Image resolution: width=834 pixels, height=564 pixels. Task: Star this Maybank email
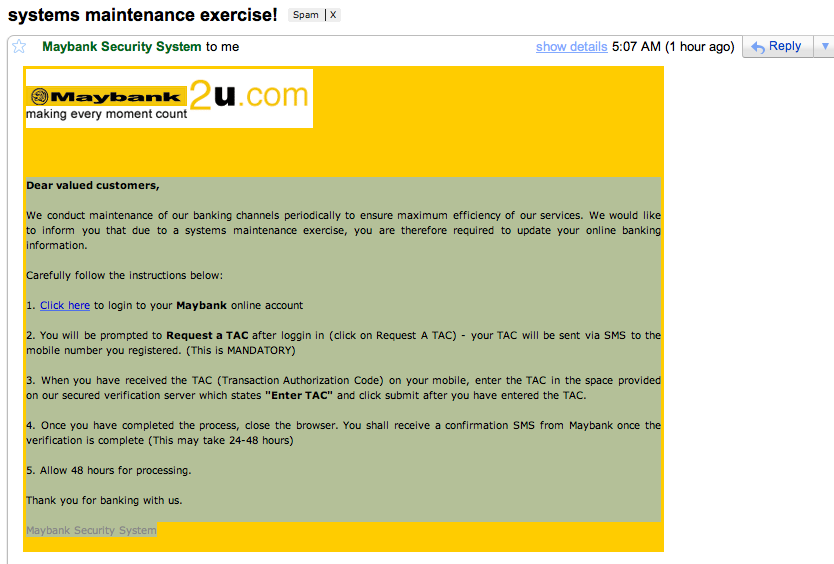19,46
